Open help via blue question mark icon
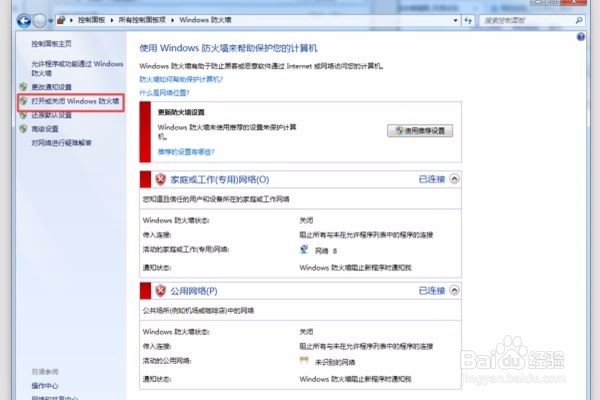600x400 pixels. click(580, 37)
